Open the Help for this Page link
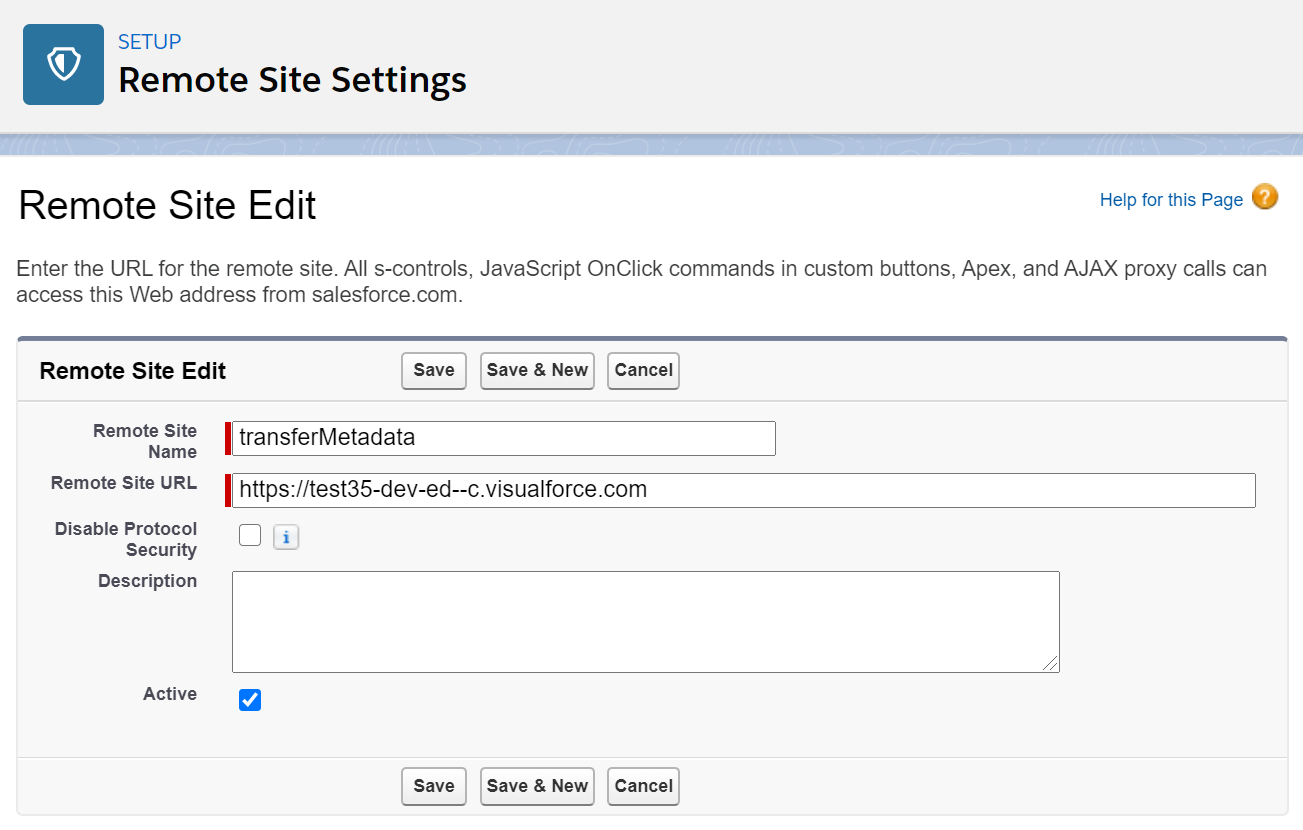 click(x=1170, y=200)
